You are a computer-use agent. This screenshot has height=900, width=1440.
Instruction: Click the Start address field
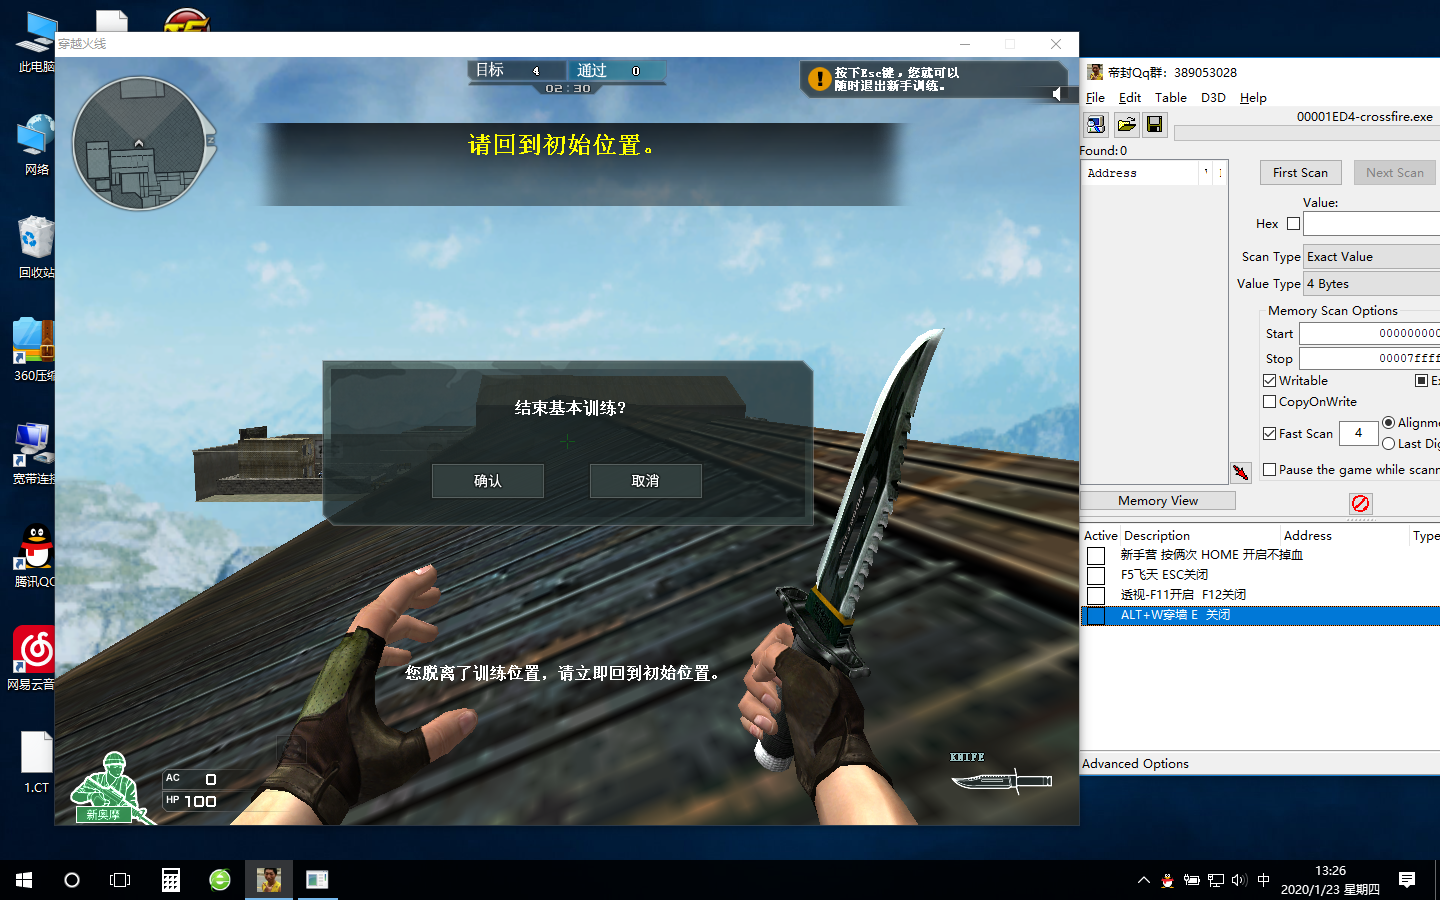tap(1369, 334)
